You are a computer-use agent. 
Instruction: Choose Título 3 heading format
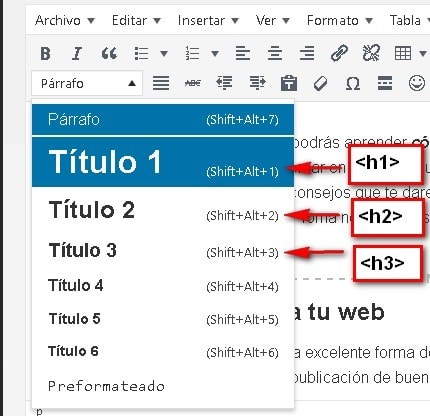click(163, 251)
